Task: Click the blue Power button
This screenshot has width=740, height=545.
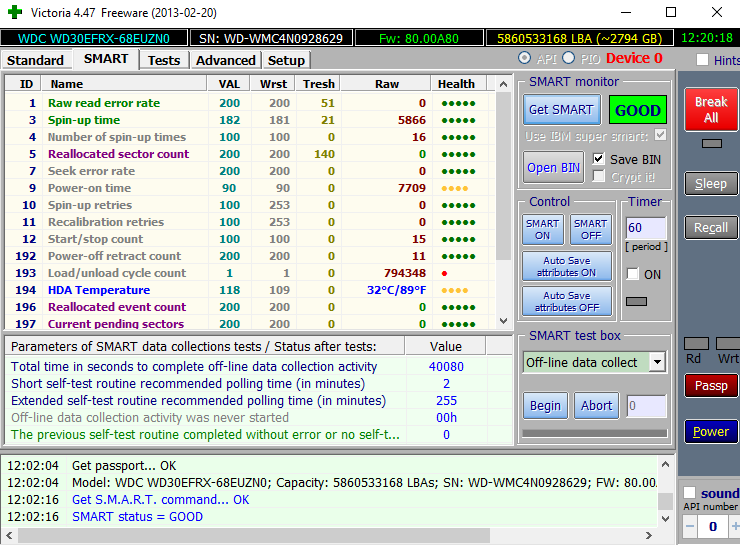Action: pyautogui.click(x=711, y=432)
